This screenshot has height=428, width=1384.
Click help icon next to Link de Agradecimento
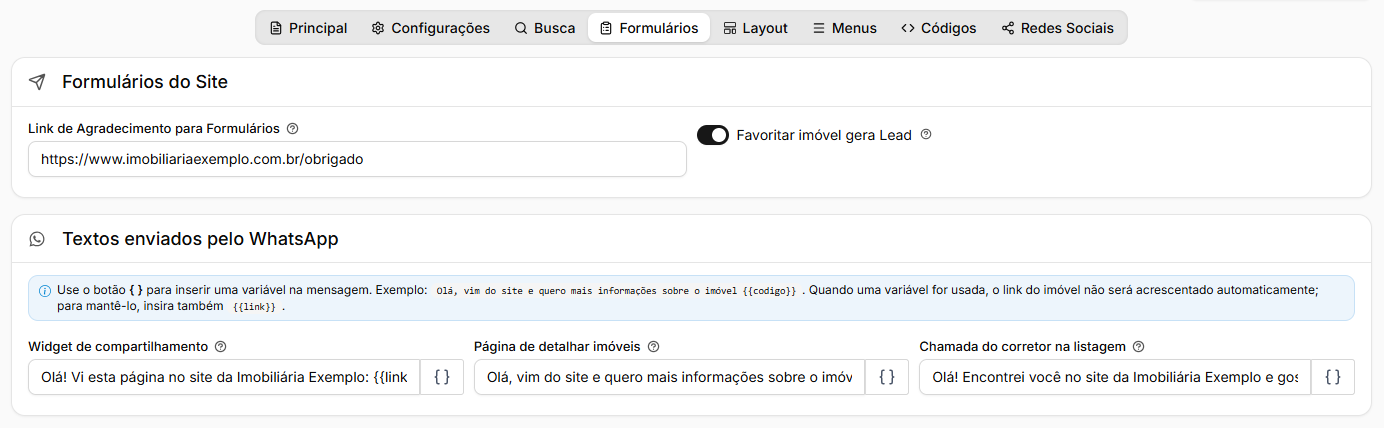pos(292,129)
